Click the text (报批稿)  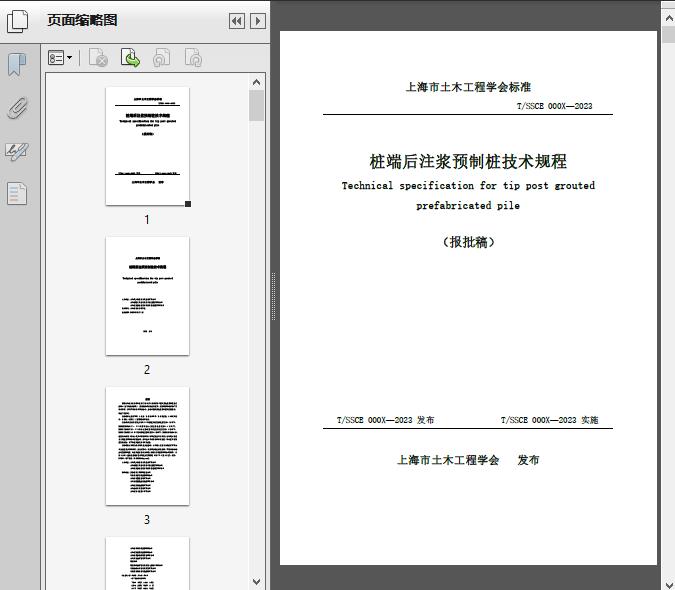(468, 242)
